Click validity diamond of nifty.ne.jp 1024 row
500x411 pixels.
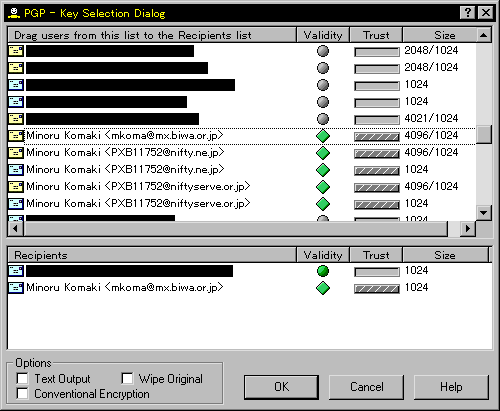pos(323,170)
